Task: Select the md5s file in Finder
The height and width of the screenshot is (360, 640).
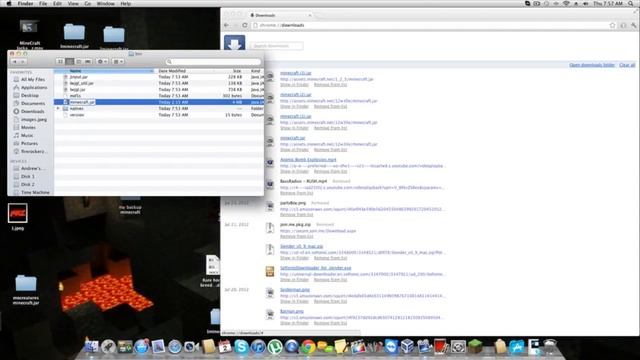Action: pyautogui.click(x=159, y=96)
